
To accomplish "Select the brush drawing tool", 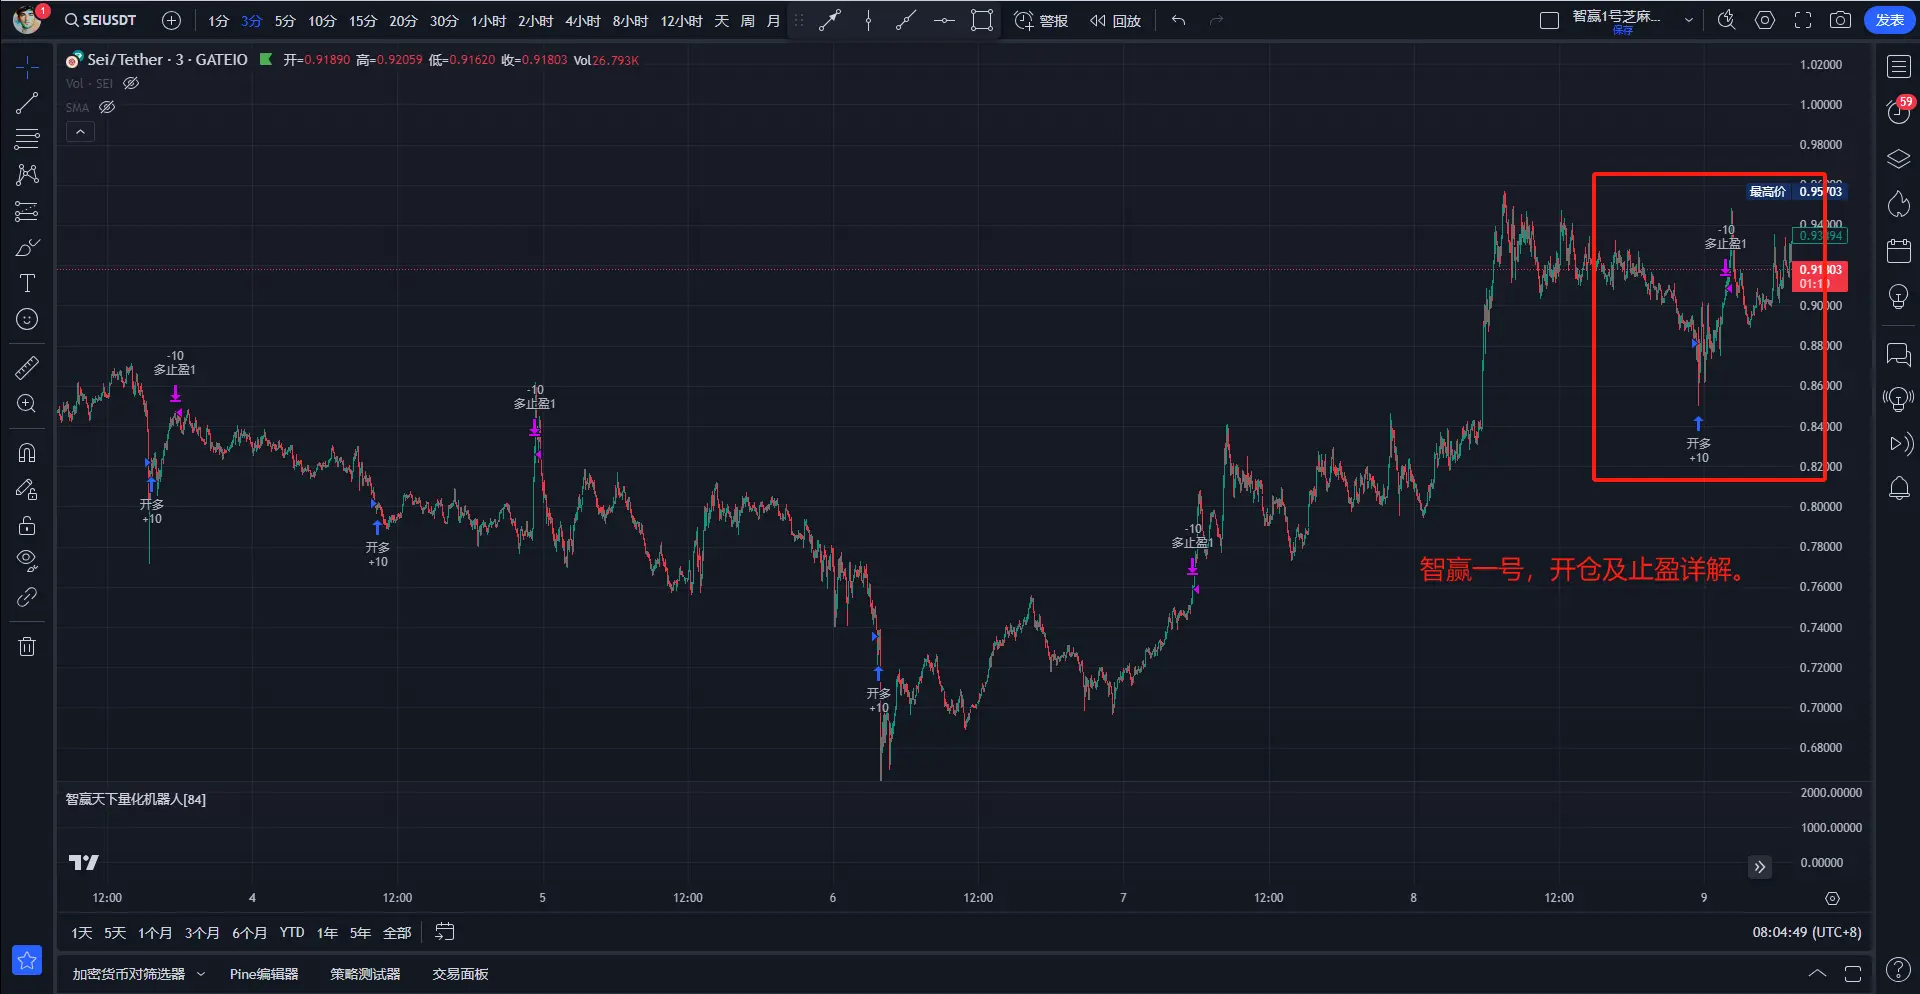I will click(x=27, y=247).
